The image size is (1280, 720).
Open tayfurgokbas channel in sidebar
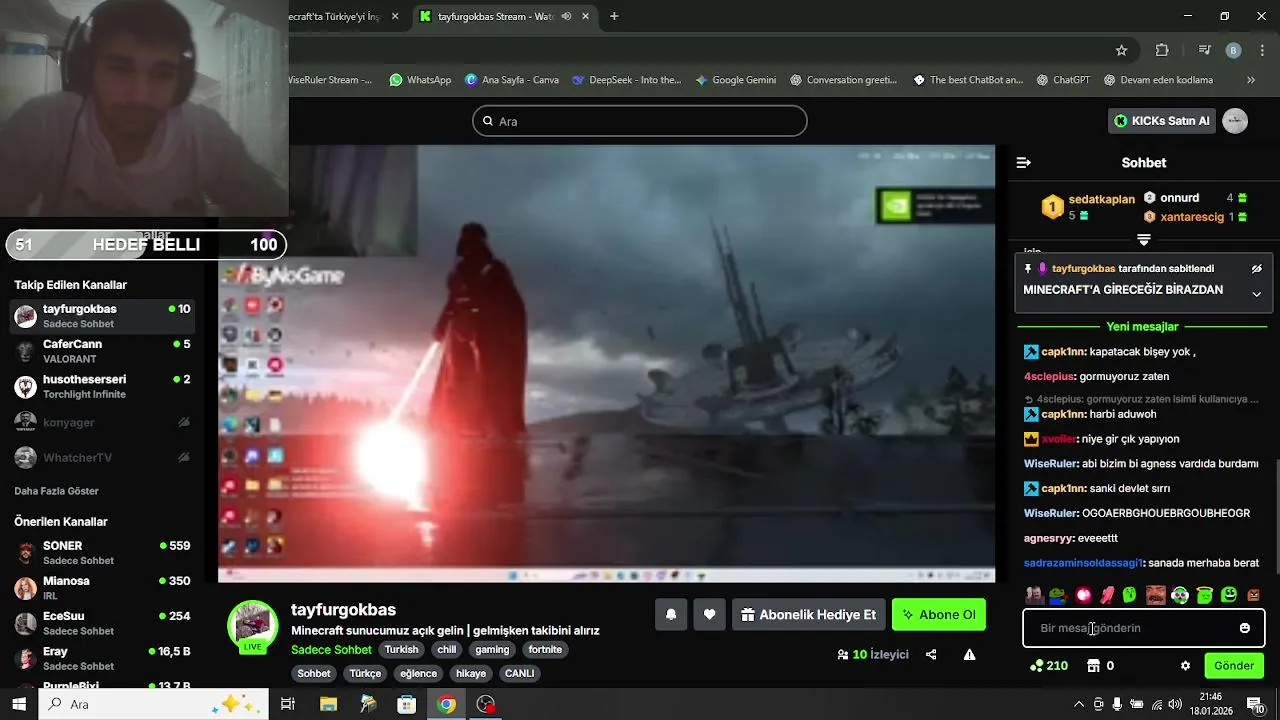pos(102,316)
